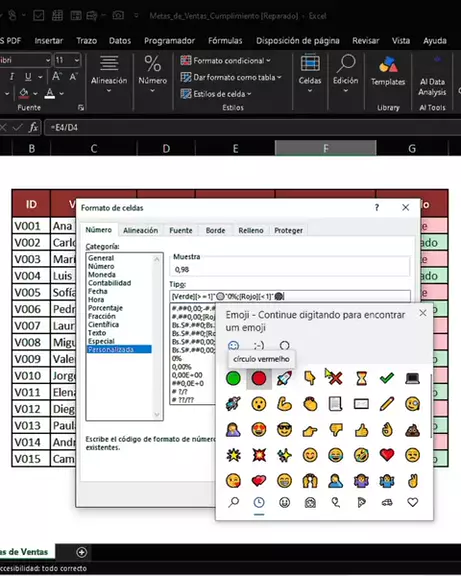The width and height of the screenshot is (461, 576).
Task: Insert the hourglass emoji
Action: (361, 378)
